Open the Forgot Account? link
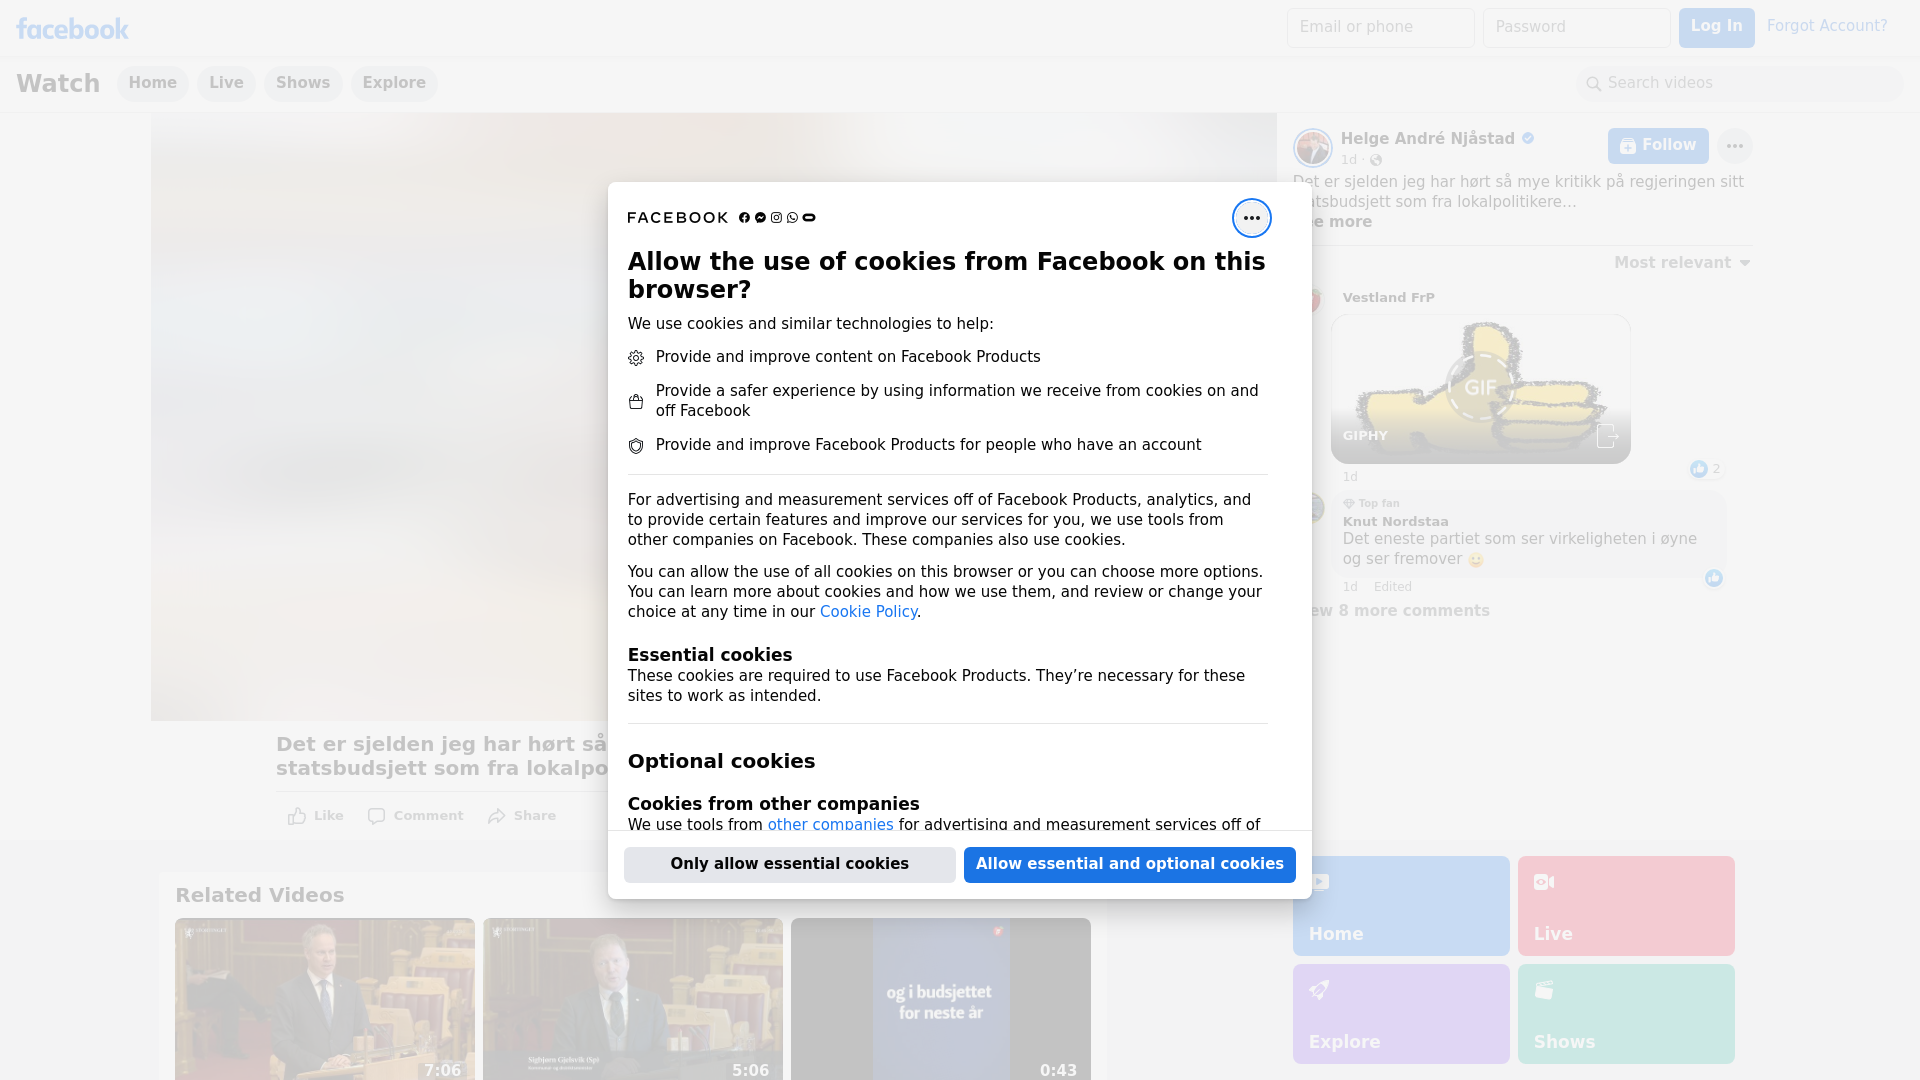 click(x=1826, y=27)
